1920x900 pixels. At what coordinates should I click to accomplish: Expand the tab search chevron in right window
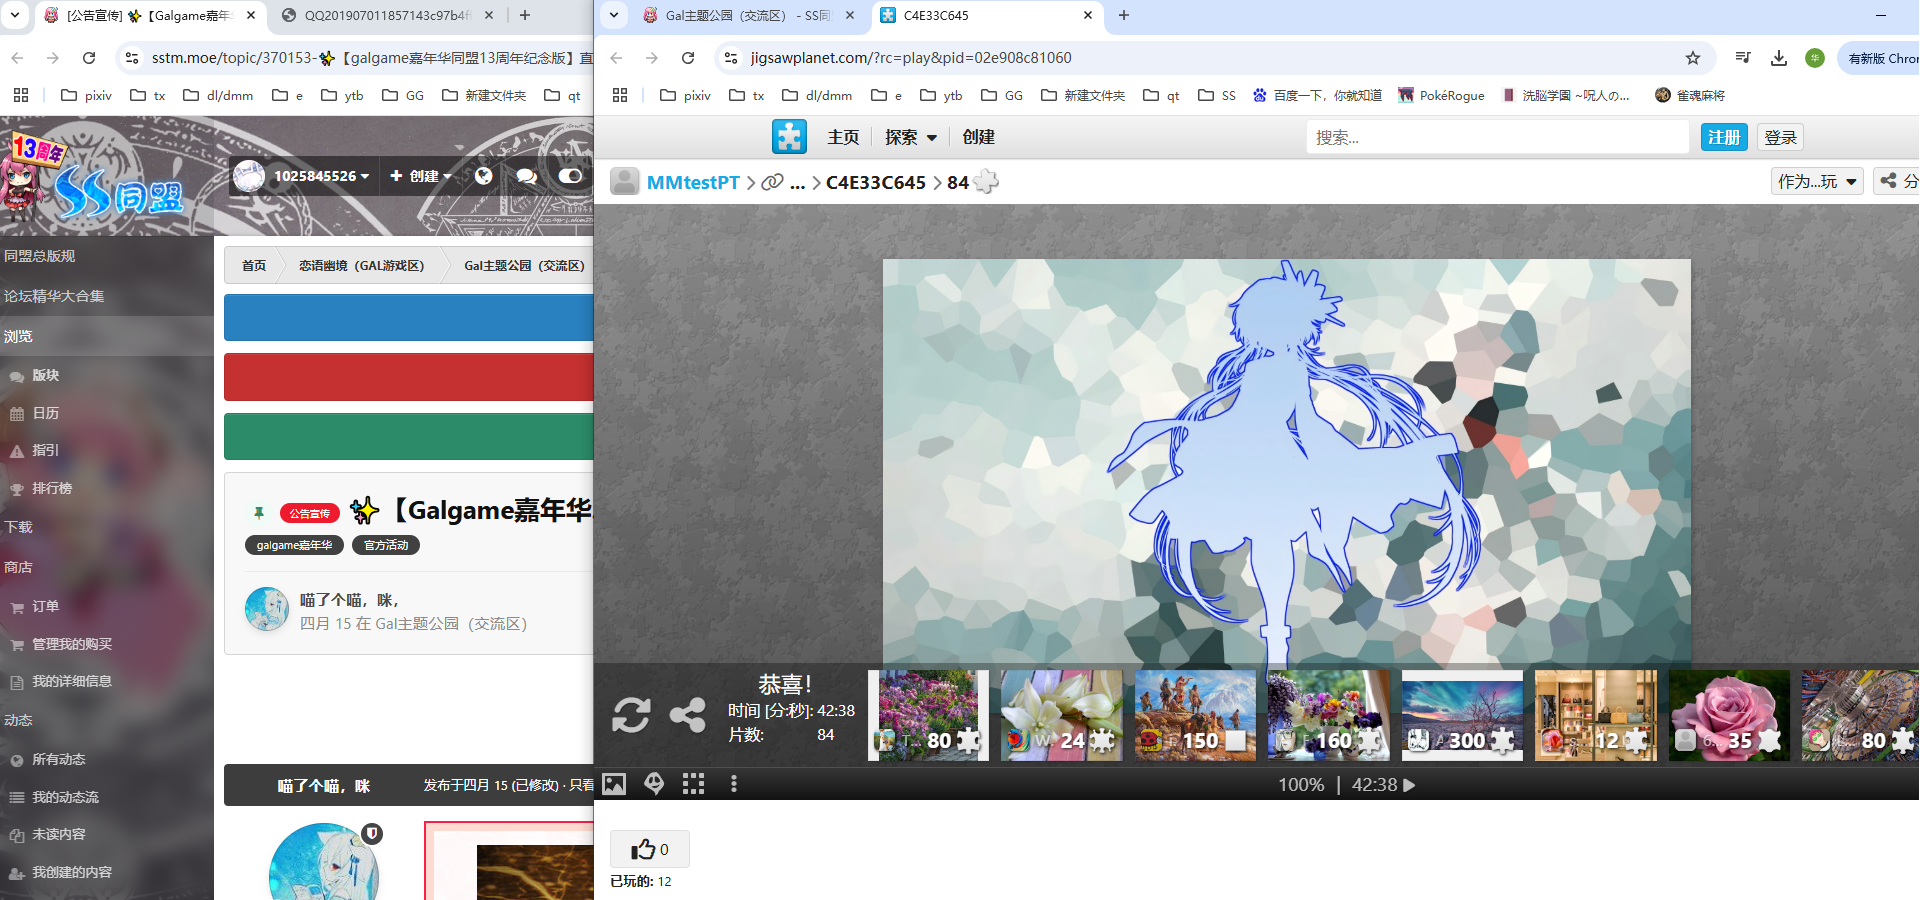click(614, 15)
